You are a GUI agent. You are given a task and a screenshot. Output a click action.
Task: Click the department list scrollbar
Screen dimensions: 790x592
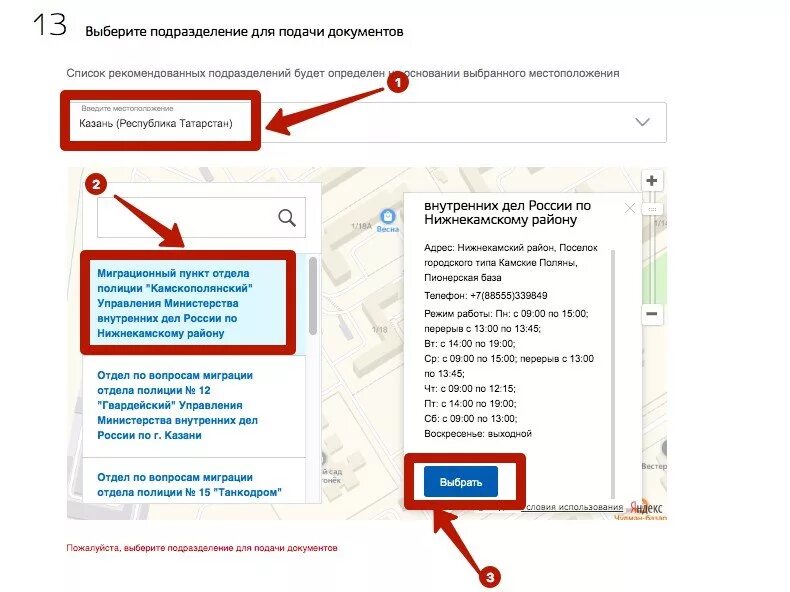[313, 296]
